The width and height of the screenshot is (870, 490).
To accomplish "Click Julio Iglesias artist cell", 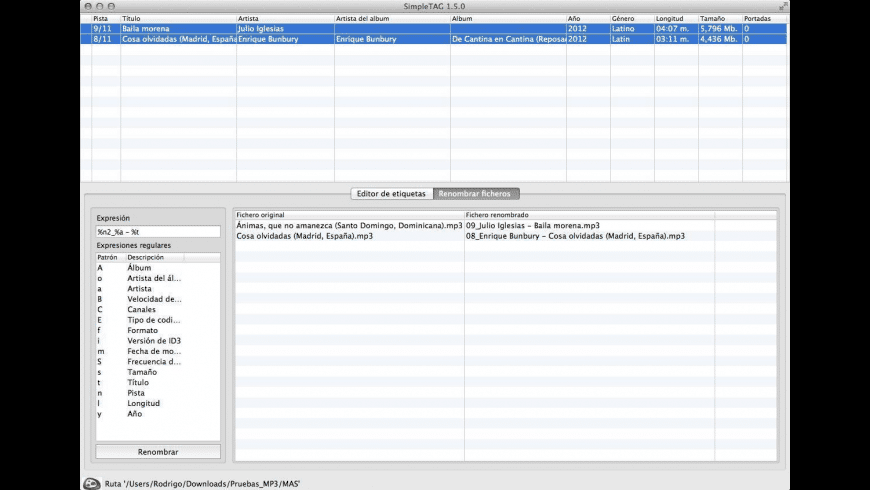I will (285, 28).
